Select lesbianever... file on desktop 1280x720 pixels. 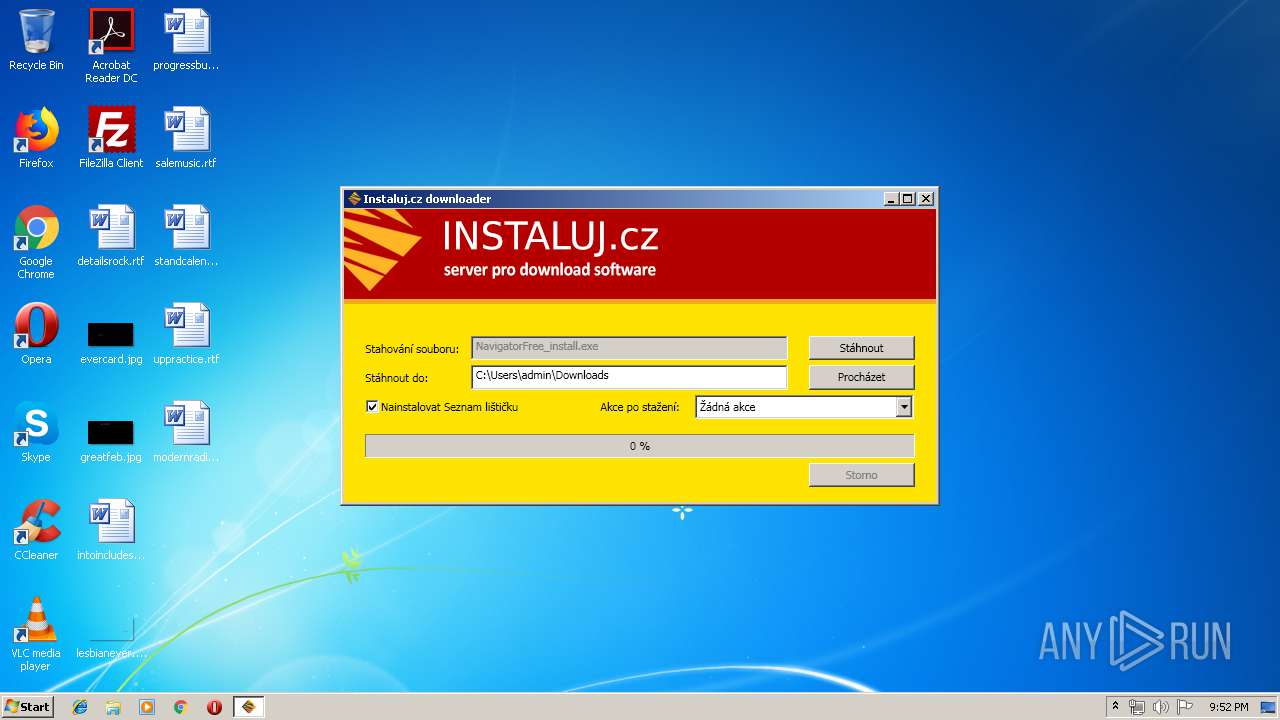[x=111, y=636]
